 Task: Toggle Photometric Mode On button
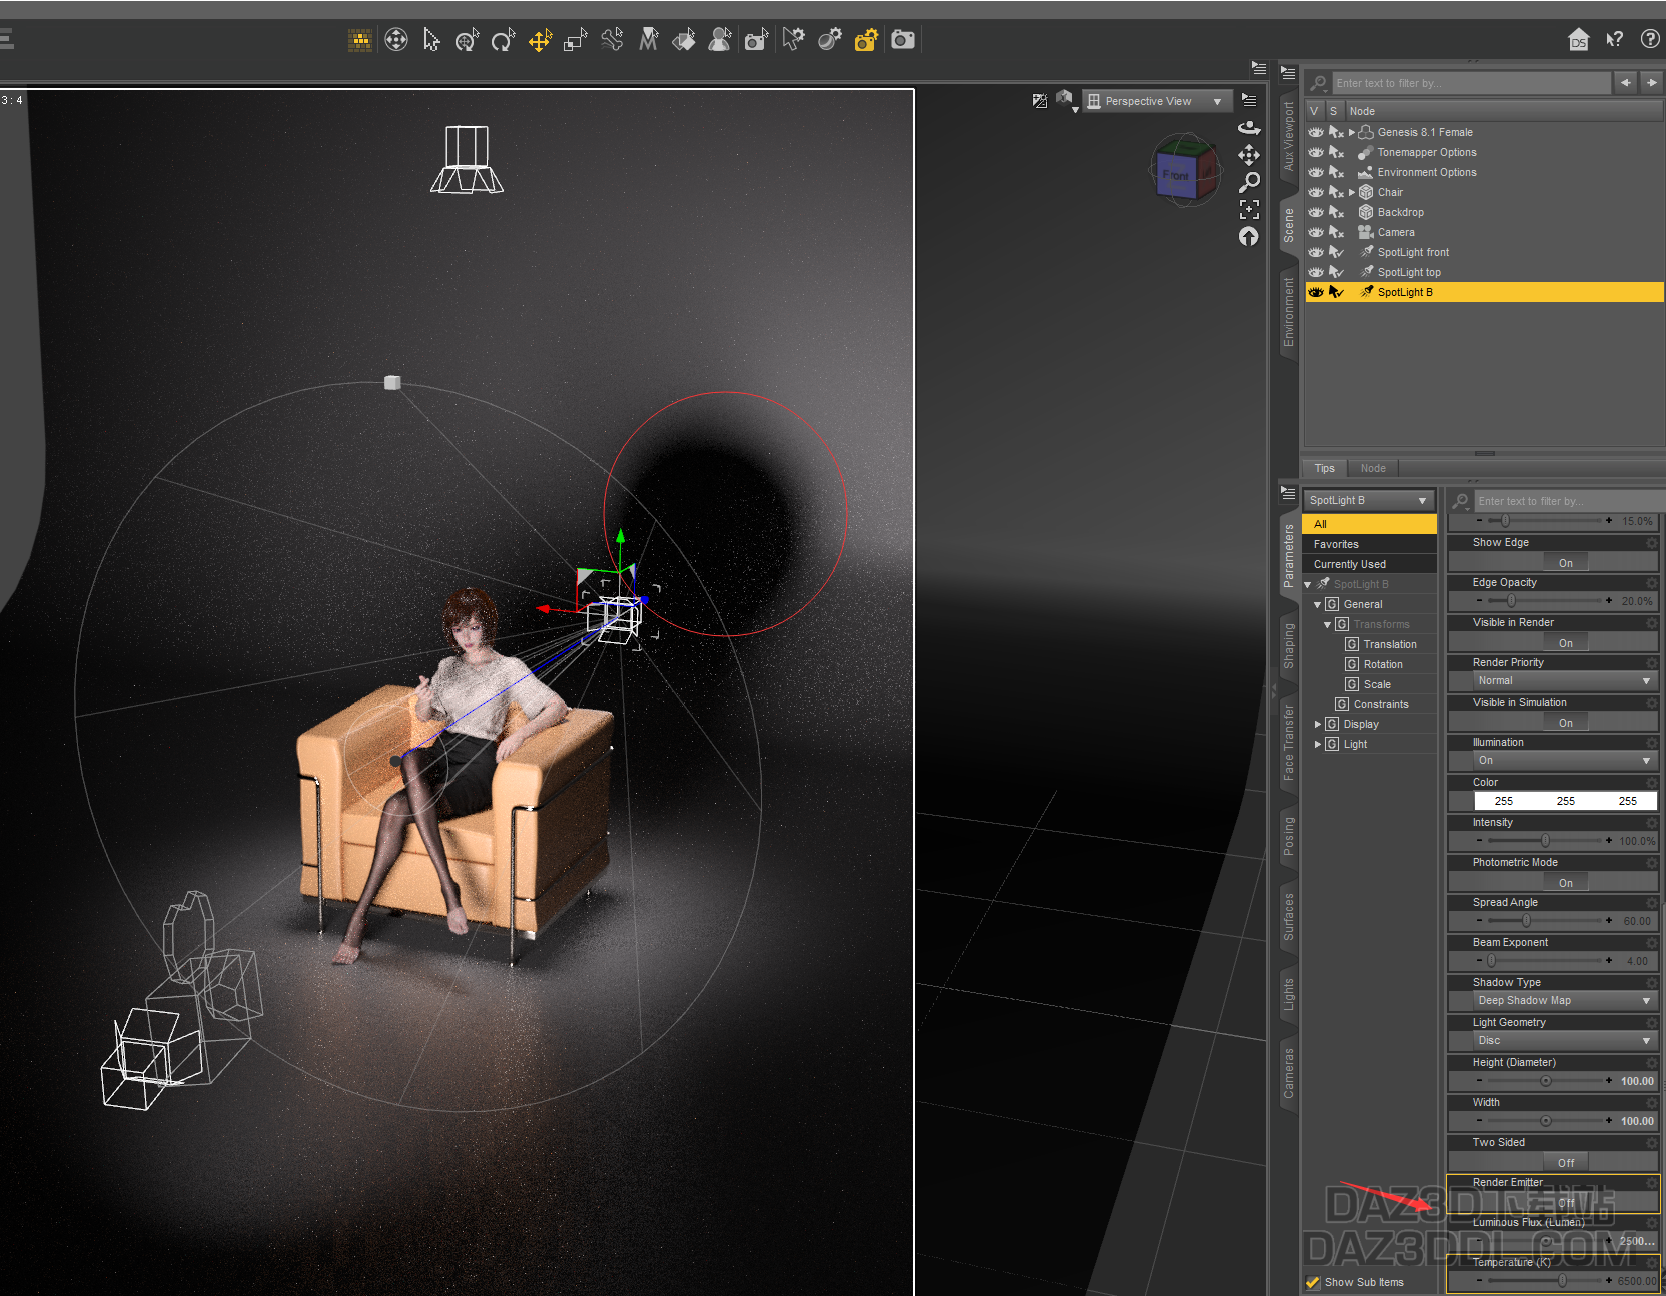pos(1565,883)
